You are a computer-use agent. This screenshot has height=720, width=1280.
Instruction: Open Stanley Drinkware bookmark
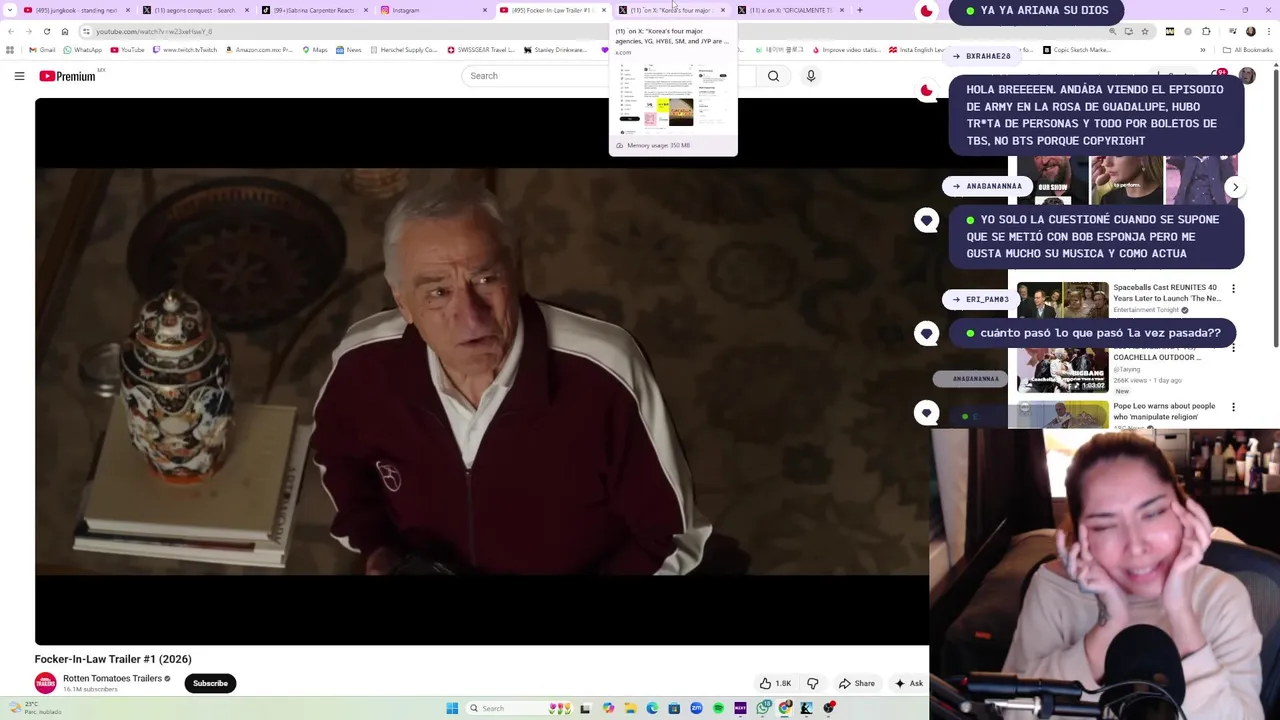pyautogui.click(x=556, y=50)
